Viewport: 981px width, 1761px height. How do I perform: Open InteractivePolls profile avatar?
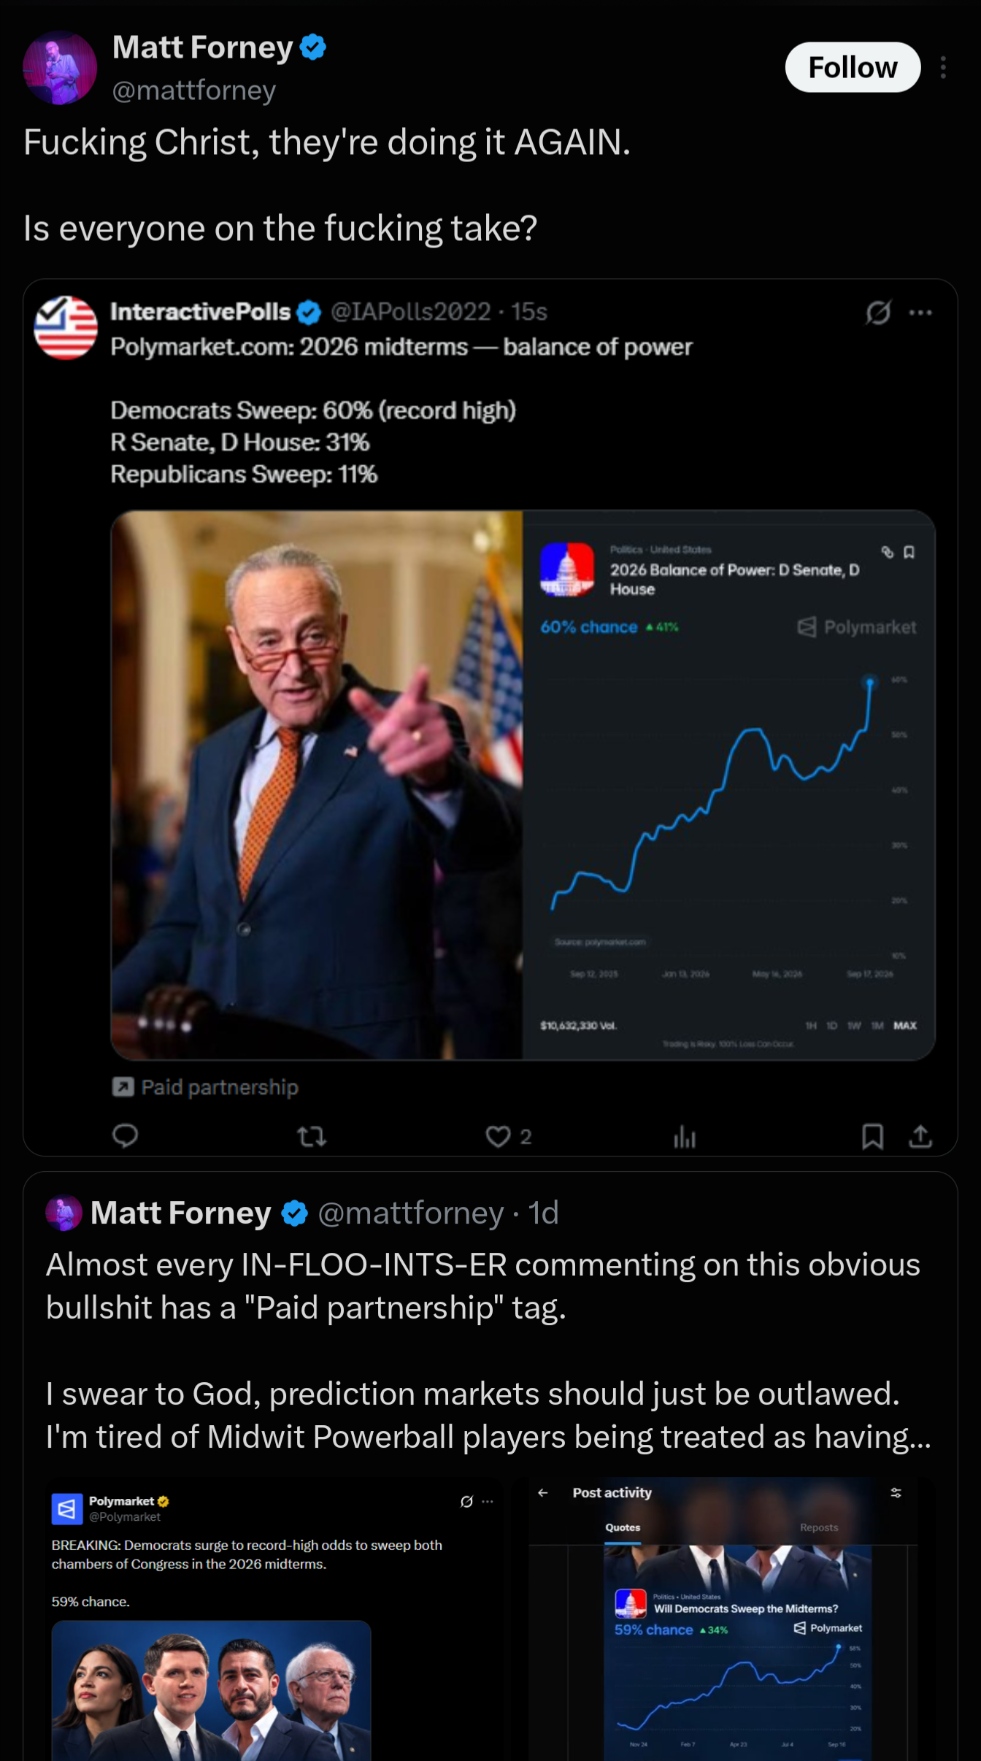66,328
